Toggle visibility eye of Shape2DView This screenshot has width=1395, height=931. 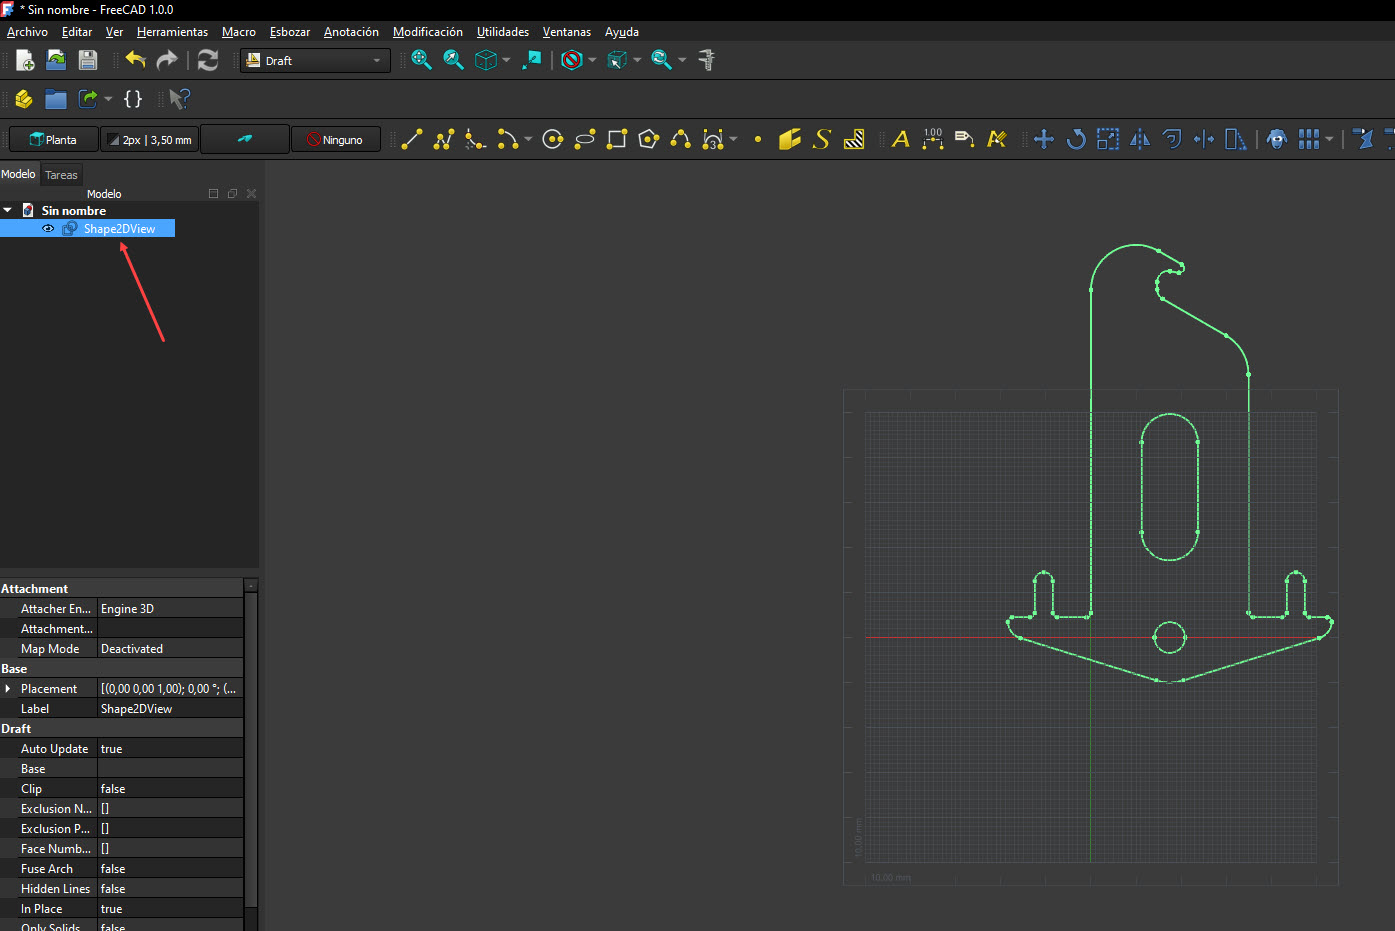[48, 229]
